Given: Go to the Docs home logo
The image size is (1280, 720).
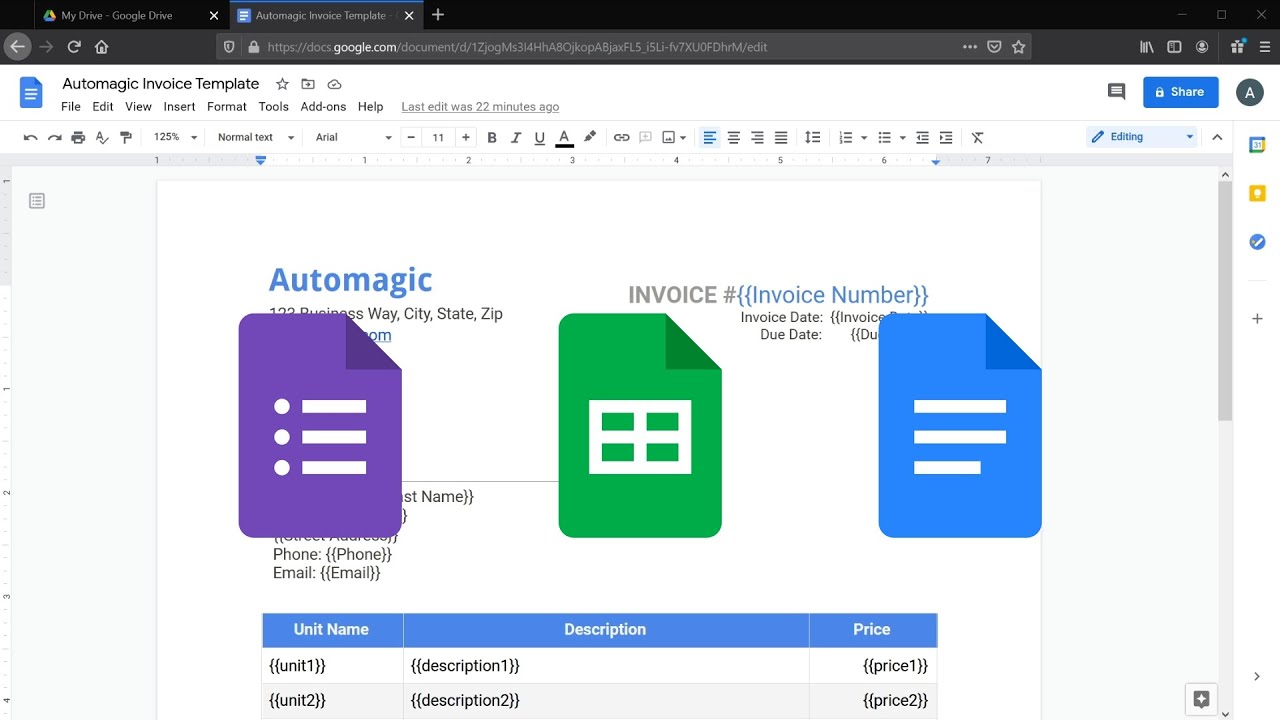Looking at the screenshot, I should pyautogui.click(x=31, y=93).
